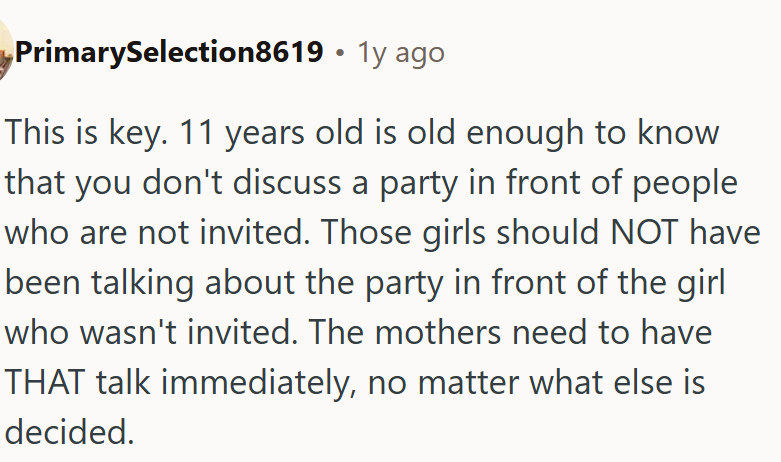Click the sentence "This is key."

point(80,134)
